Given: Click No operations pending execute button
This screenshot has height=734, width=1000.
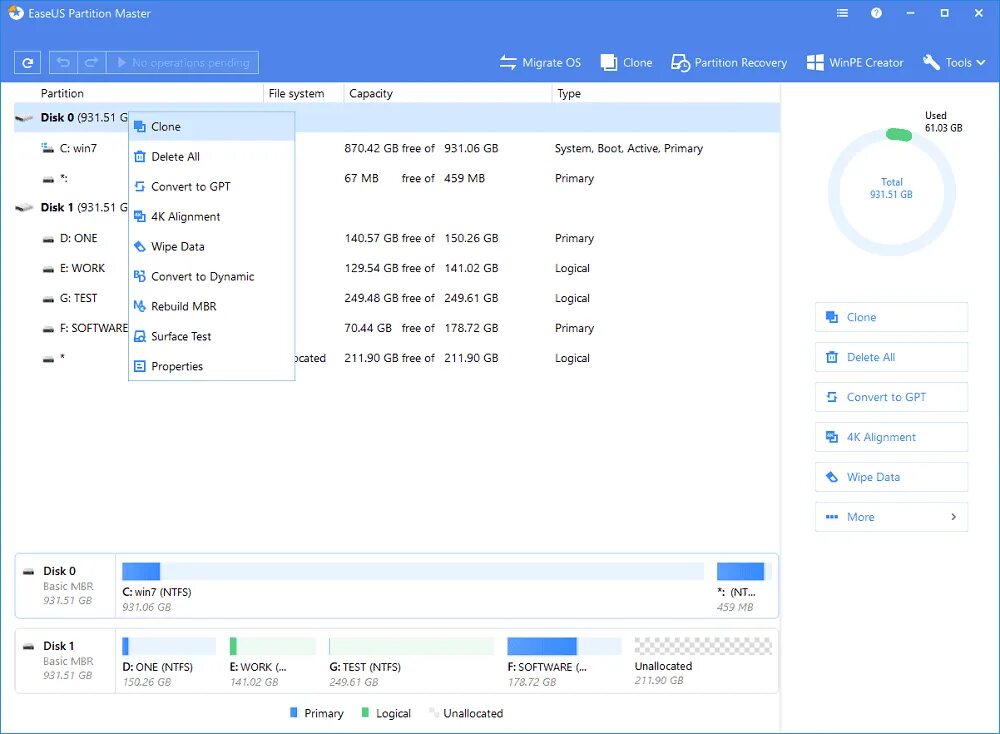Looking at the screenshot, I should click(x=182, y=62).
